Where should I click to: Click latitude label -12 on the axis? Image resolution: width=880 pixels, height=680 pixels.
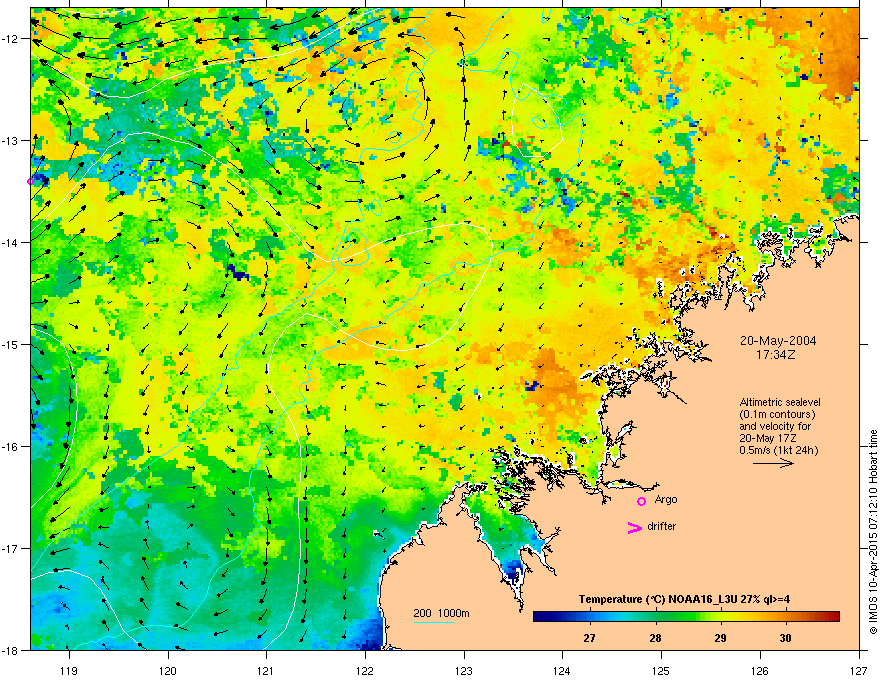point(10,39)
